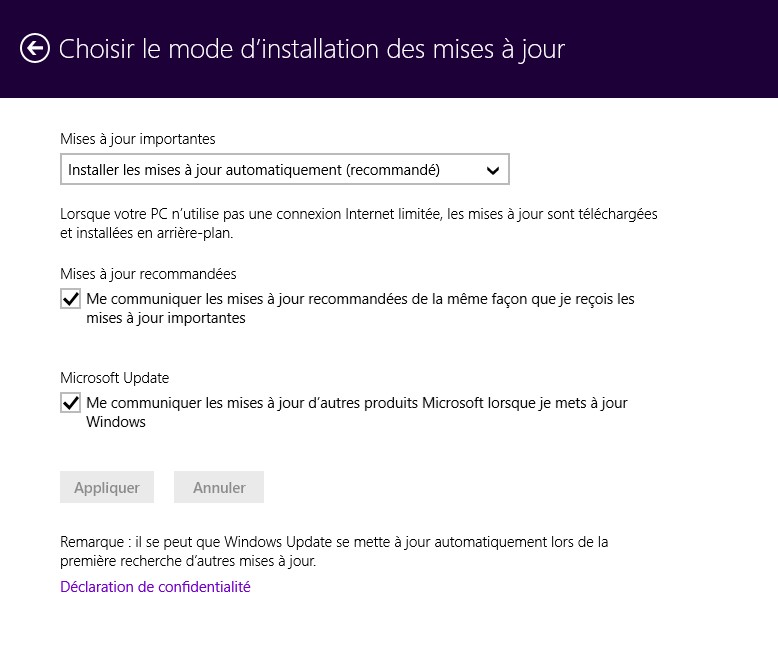
Task: Uncheck the recommended updates checkbox
Action: click(71, 299)
